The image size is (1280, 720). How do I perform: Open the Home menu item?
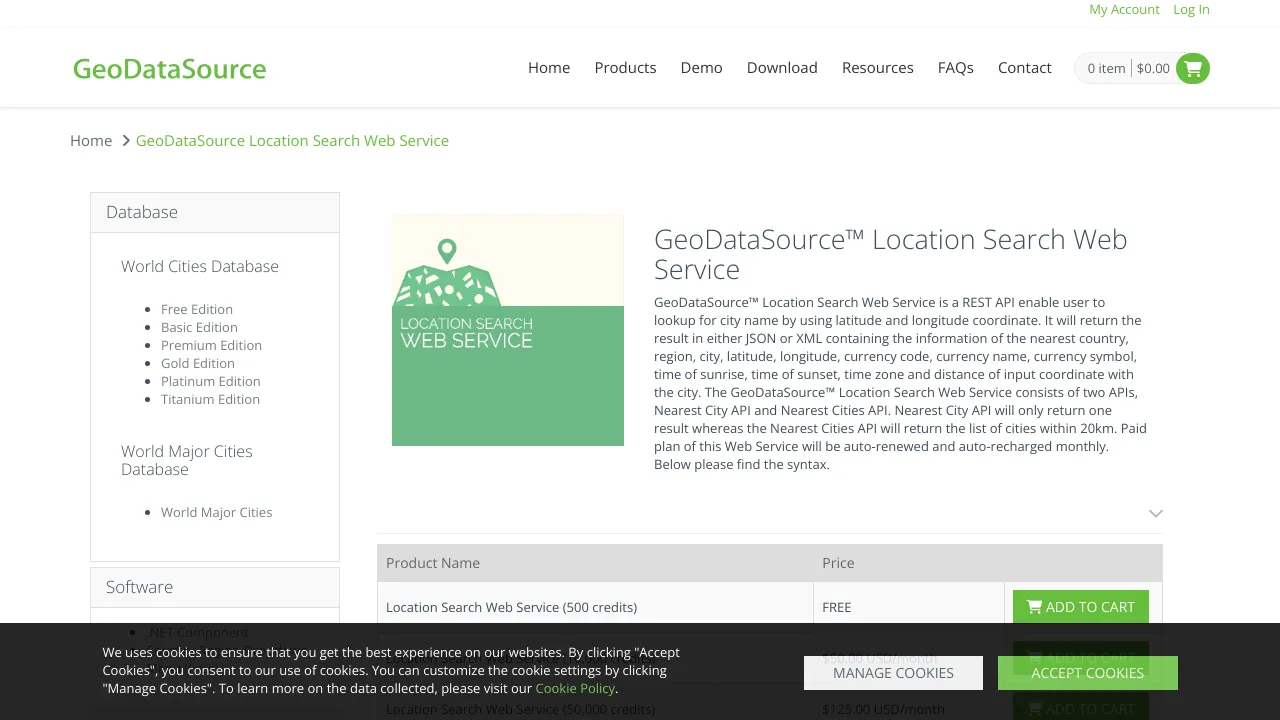(549, 68)
